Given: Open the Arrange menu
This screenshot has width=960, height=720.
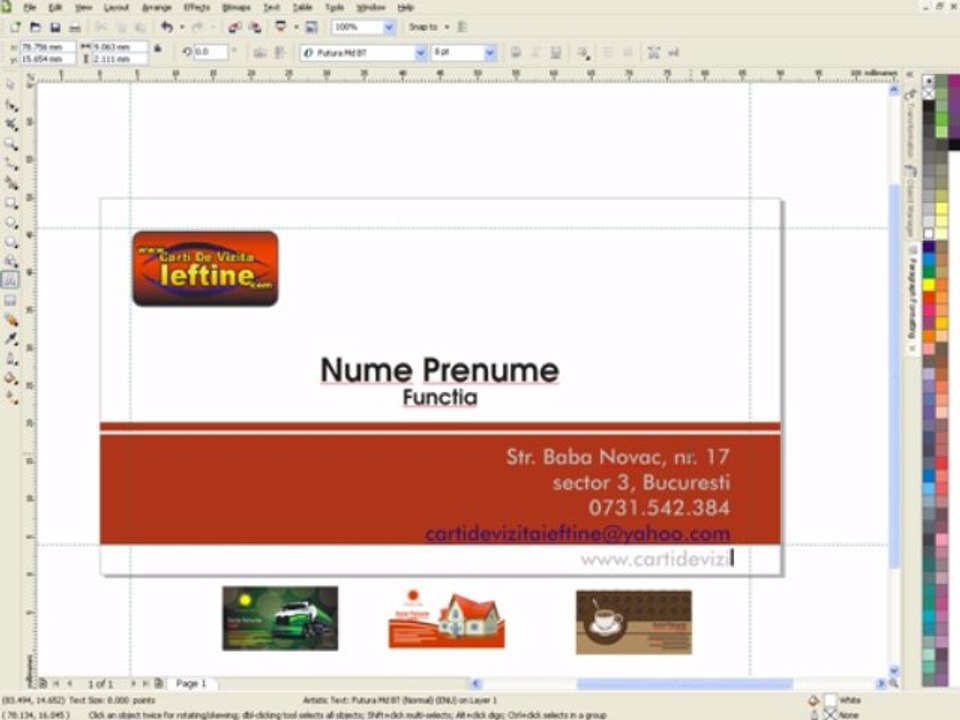Looking at the screenshot, I should point(157,7).
